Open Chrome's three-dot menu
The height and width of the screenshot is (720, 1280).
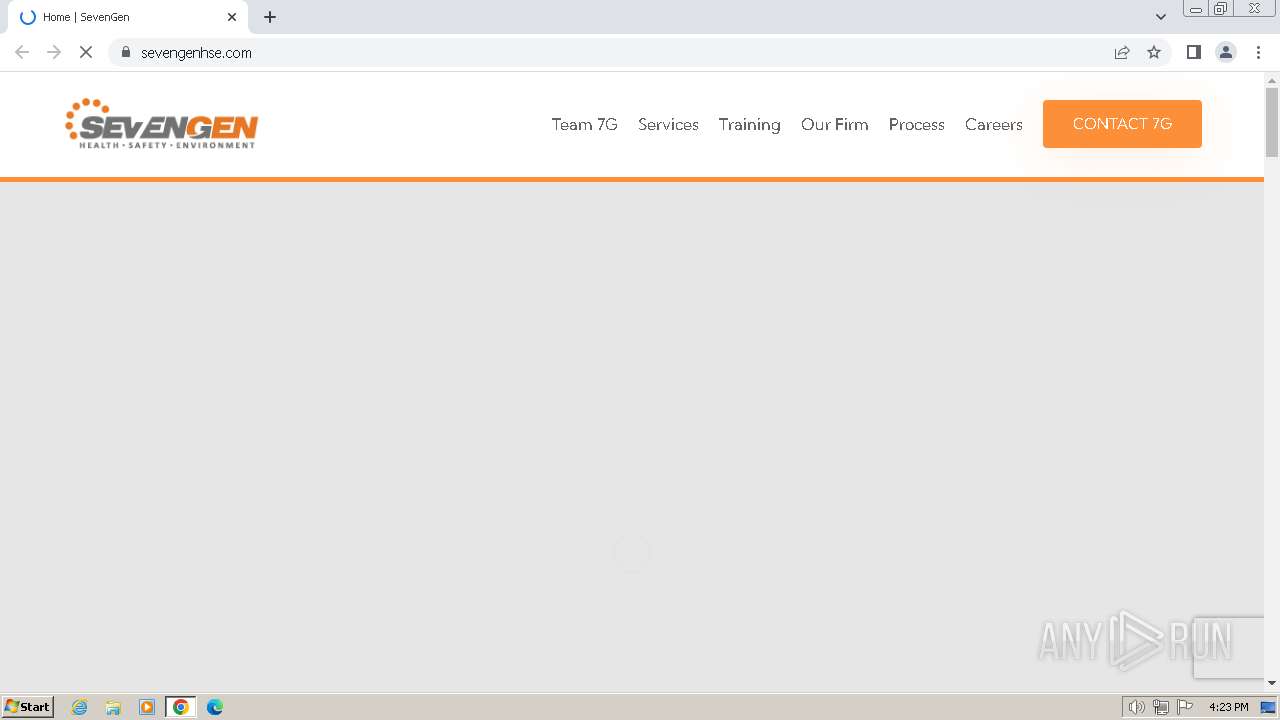1258,52
